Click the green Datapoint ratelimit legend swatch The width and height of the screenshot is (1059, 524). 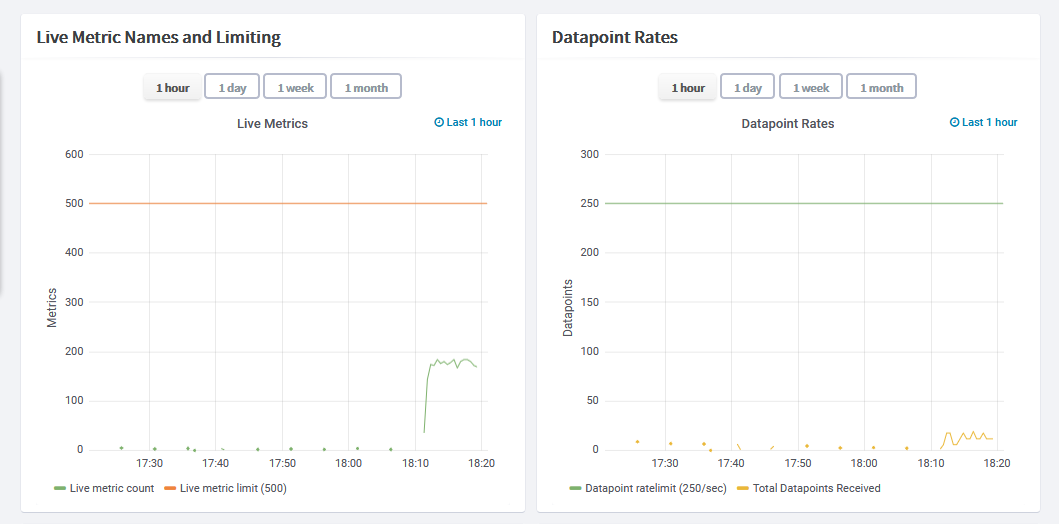575,488
